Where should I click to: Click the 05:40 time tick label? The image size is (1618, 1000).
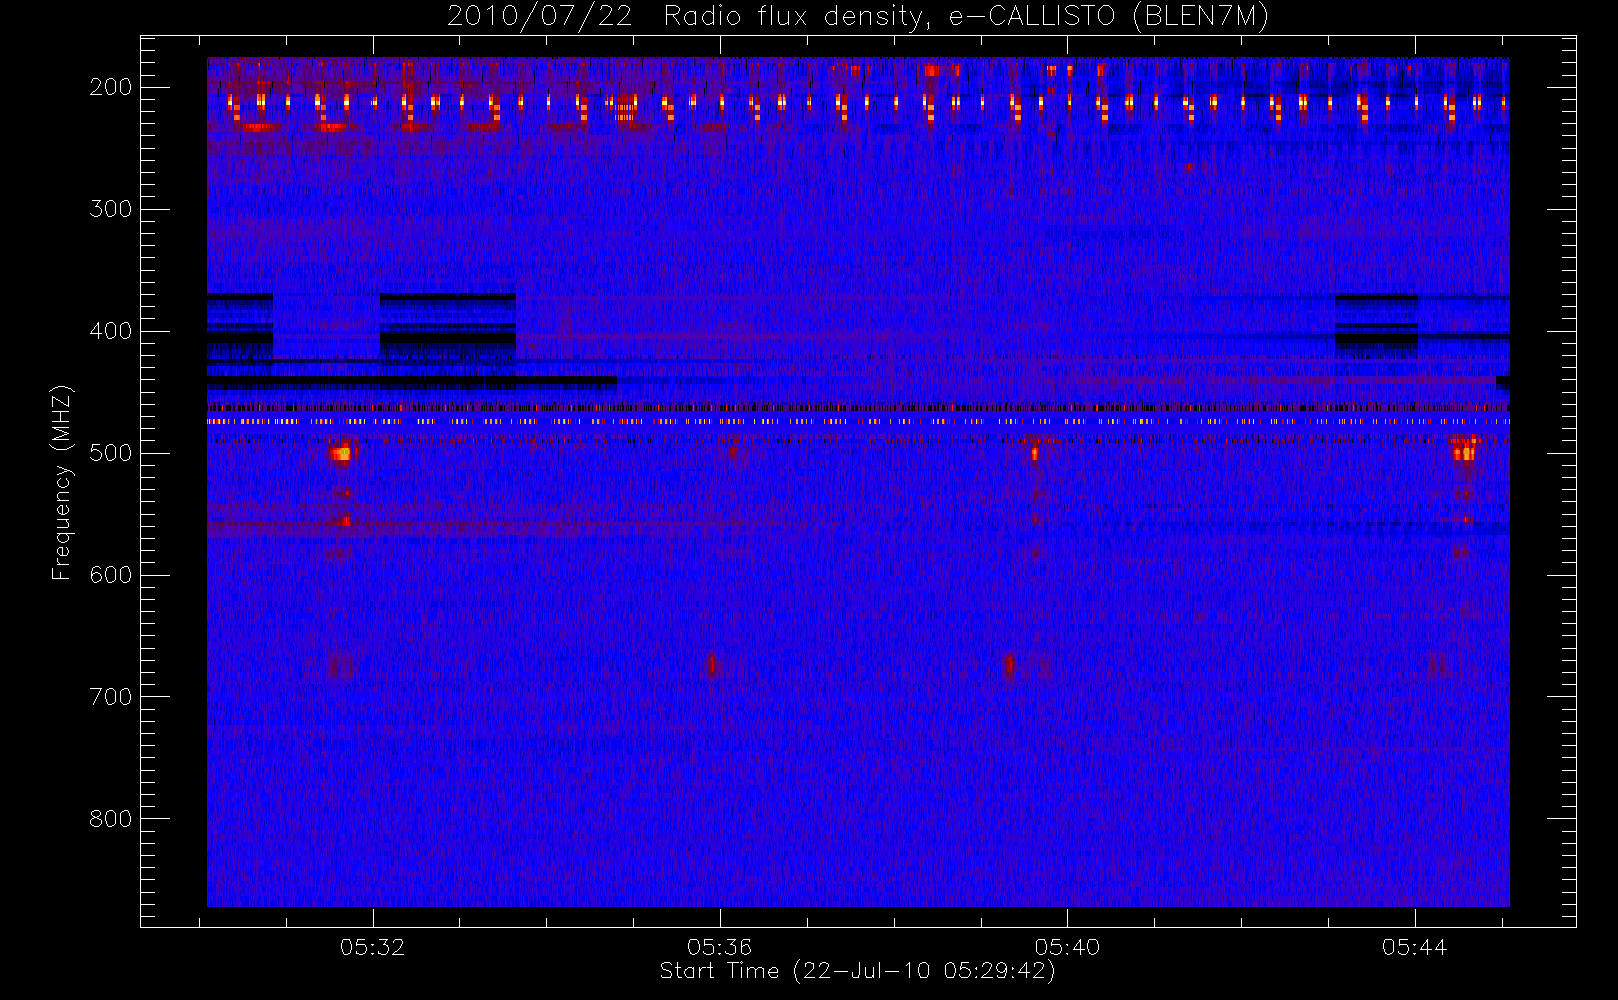tap(1067, 946)
